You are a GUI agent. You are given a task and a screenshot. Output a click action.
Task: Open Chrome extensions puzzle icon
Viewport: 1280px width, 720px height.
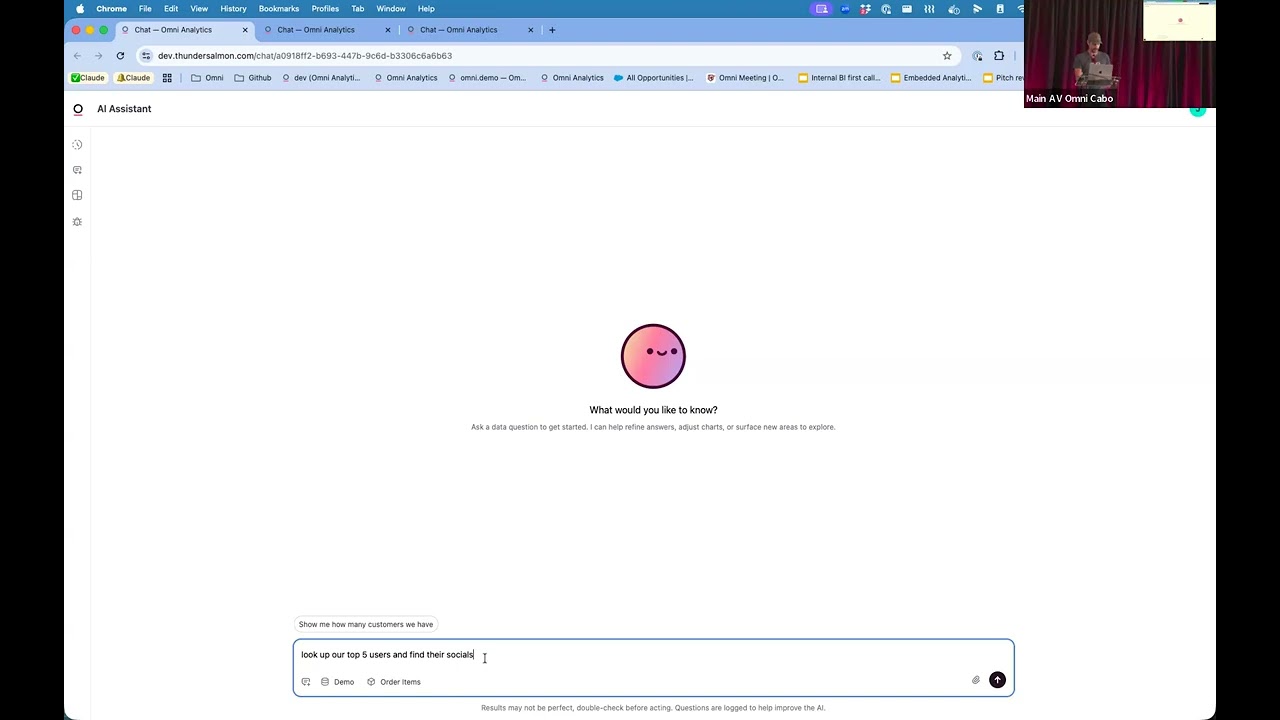click(x=999, y=56)
